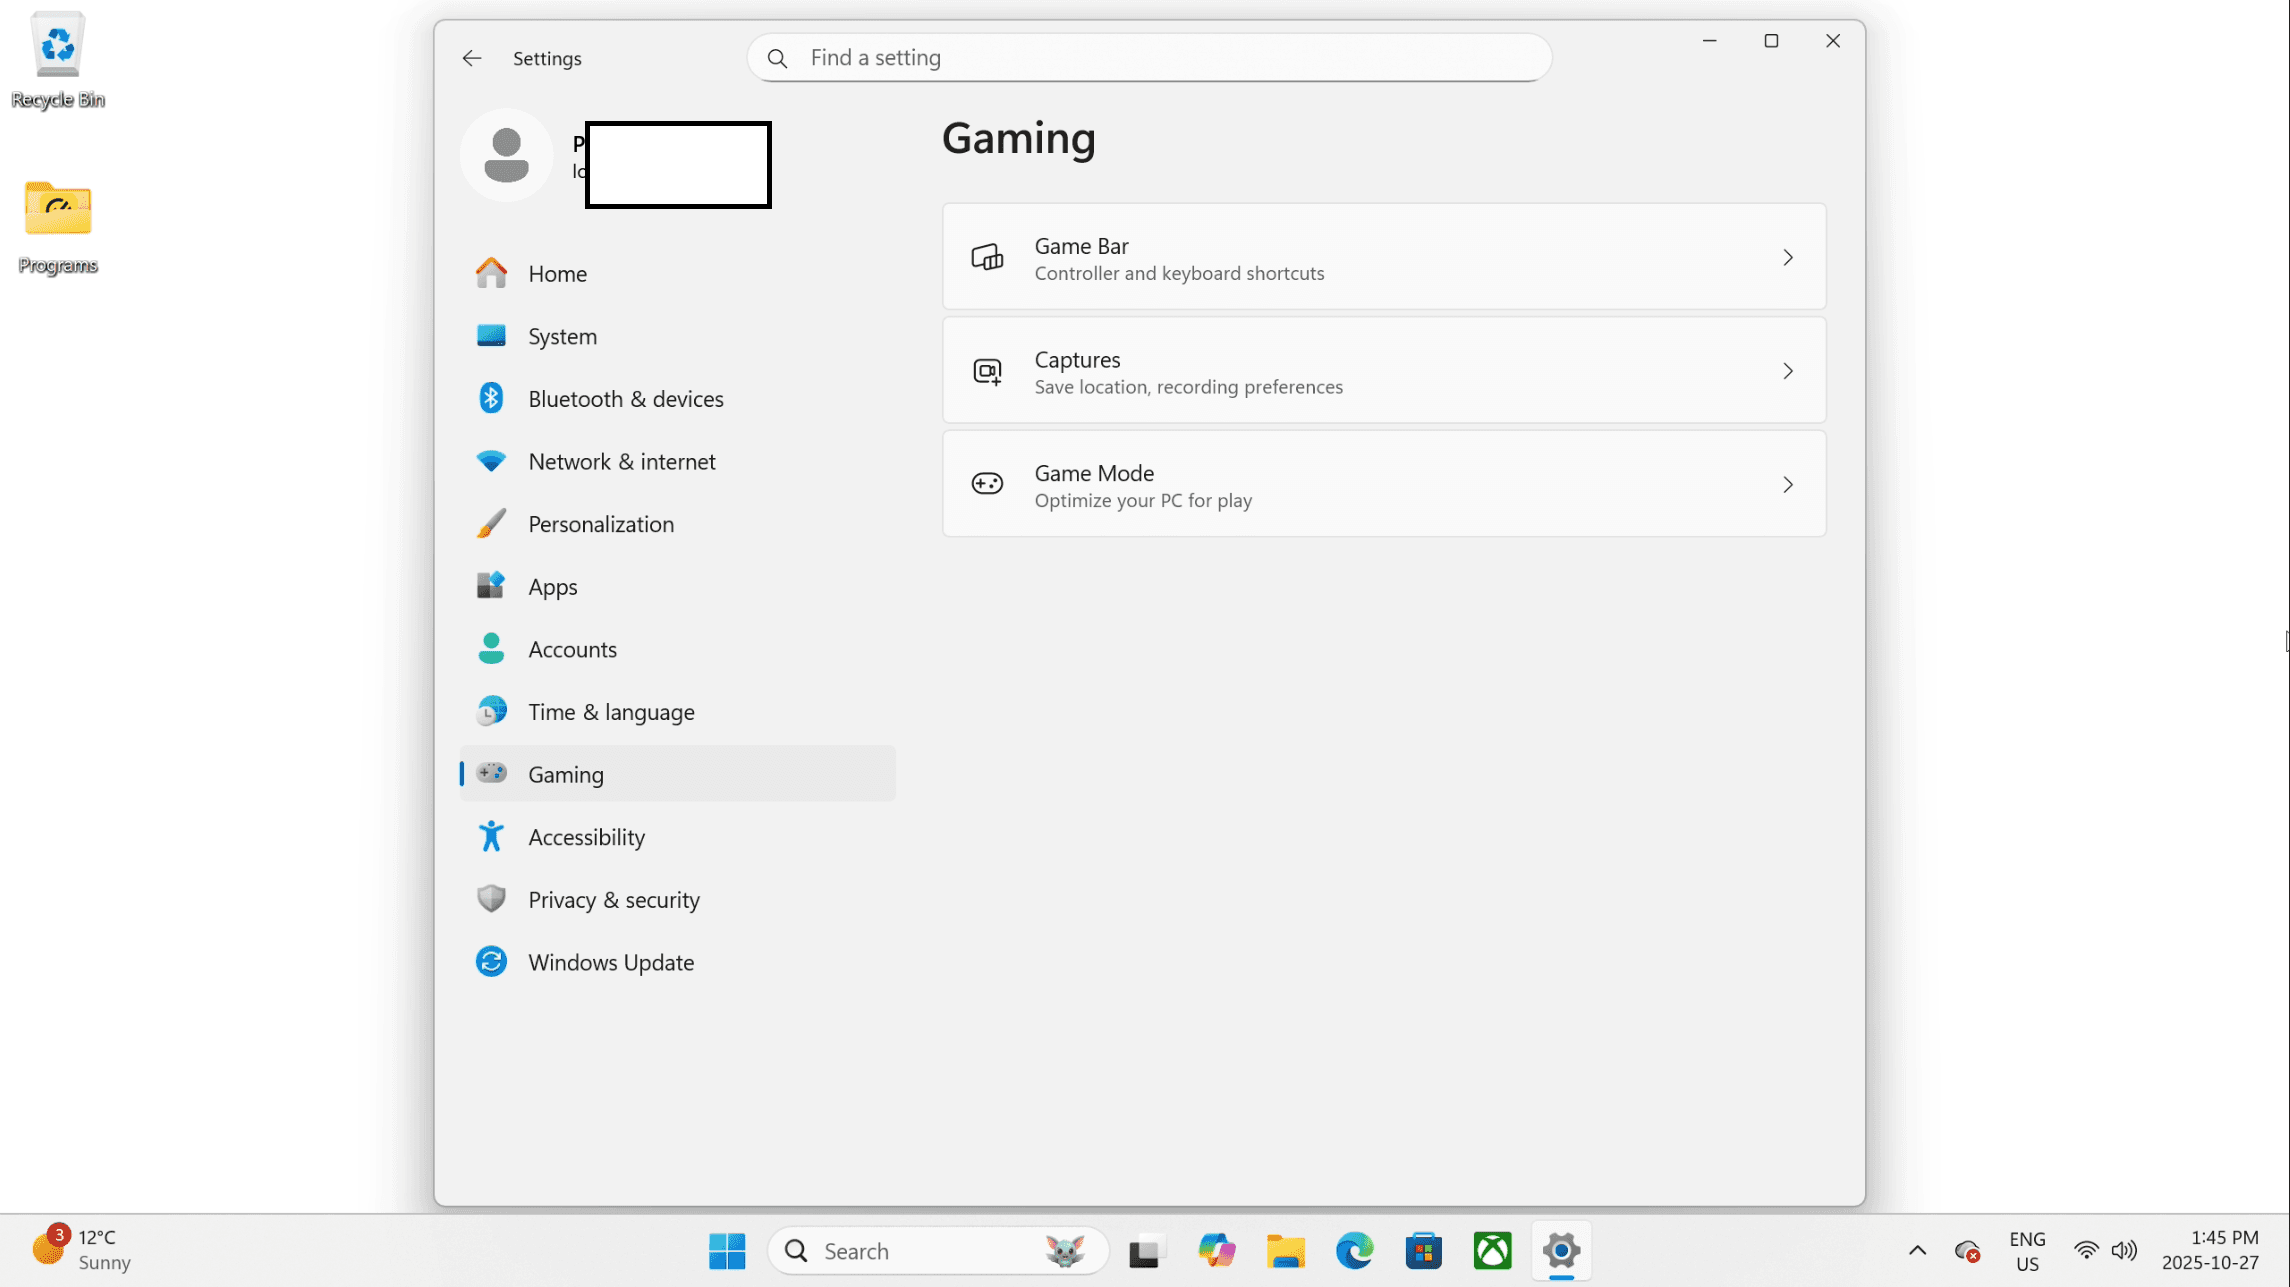
Task: Click the back arrow in Settings
Action: [472, 58]
